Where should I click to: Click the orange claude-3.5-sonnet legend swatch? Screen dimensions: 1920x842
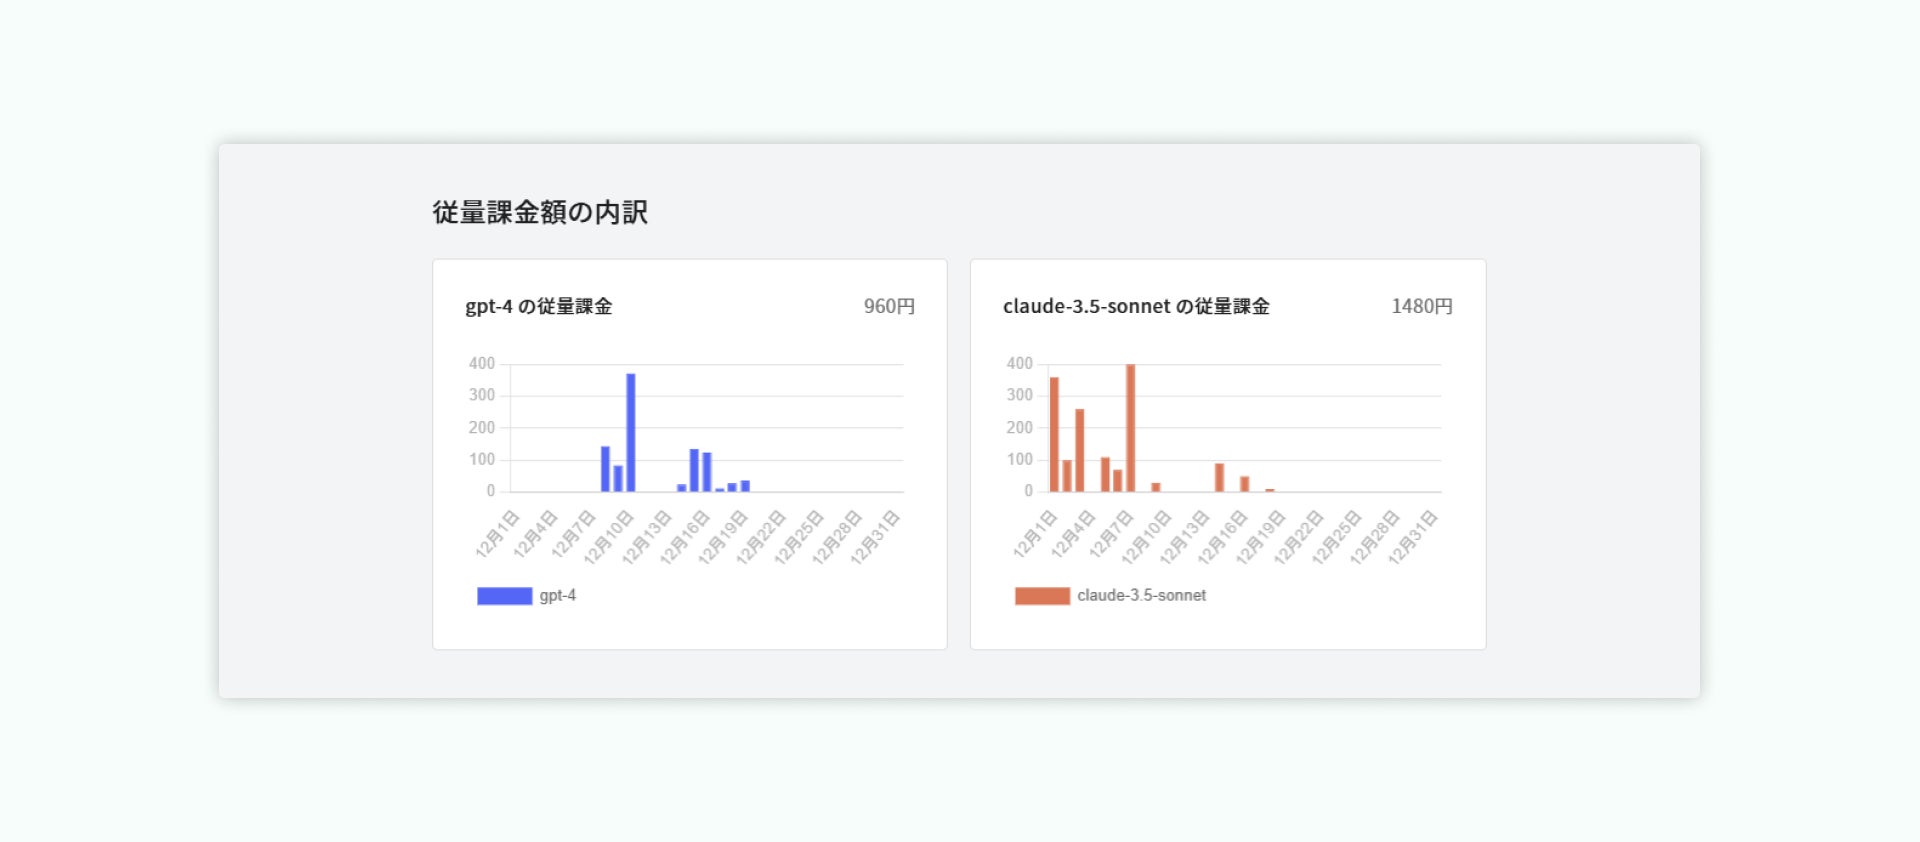pos(1042,596)
